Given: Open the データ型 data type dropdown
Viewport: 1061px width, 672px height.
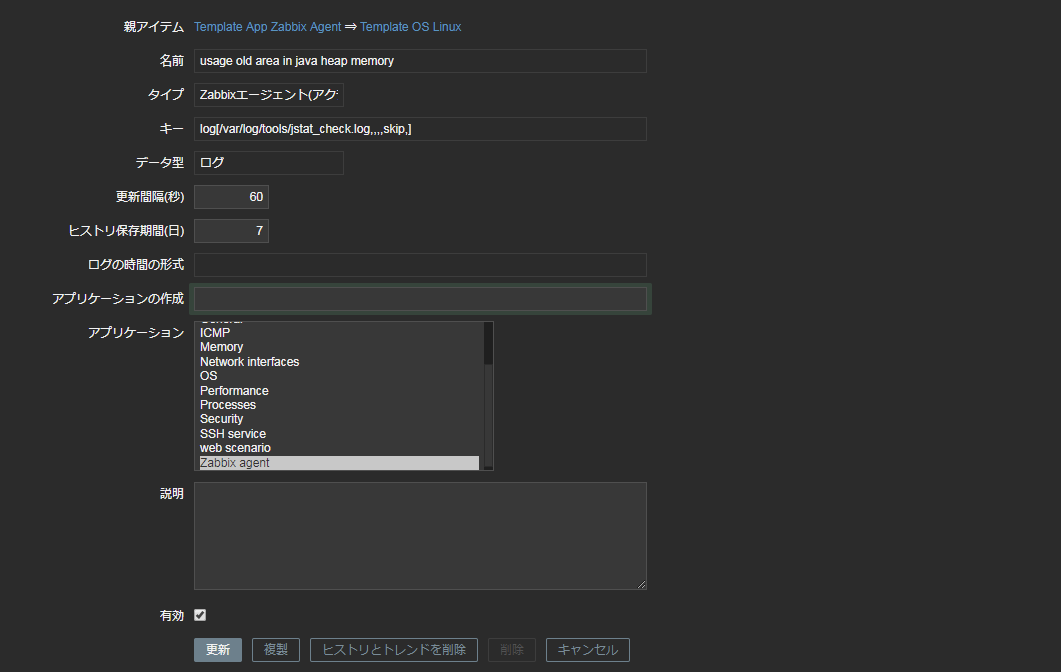Looking at the screenshot, I should point(268,162).
